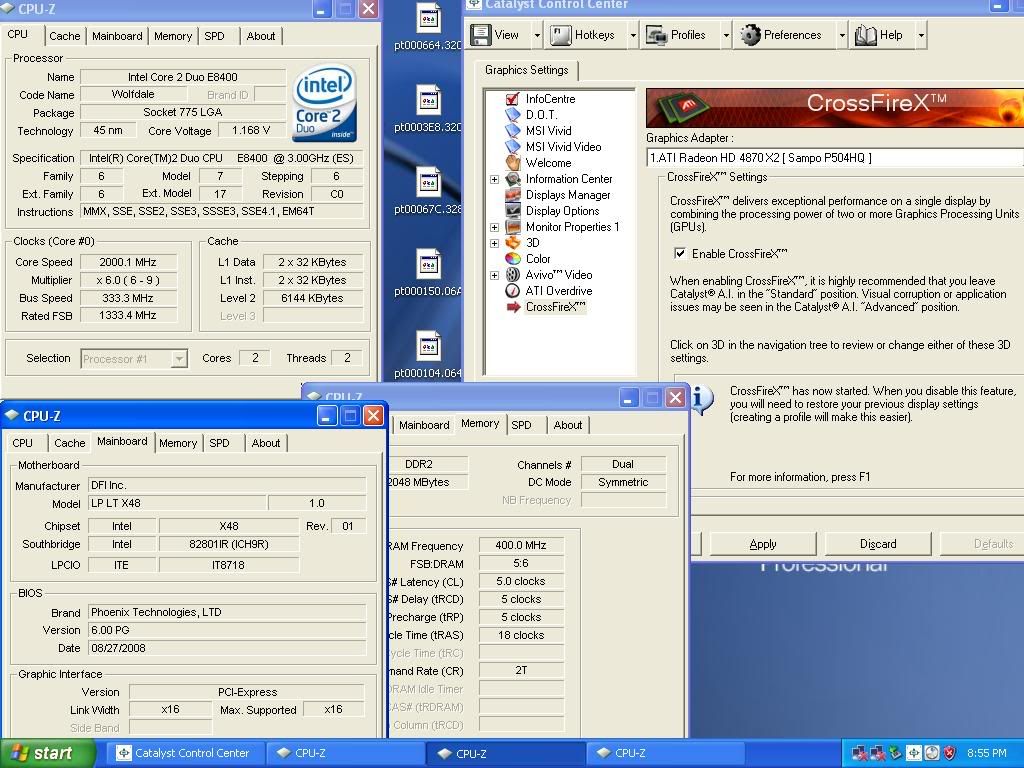Select desktop file pt0003E8.320
Viewport: 1024px width, 768px height.
pyautogui.click(x=428, y=108)
